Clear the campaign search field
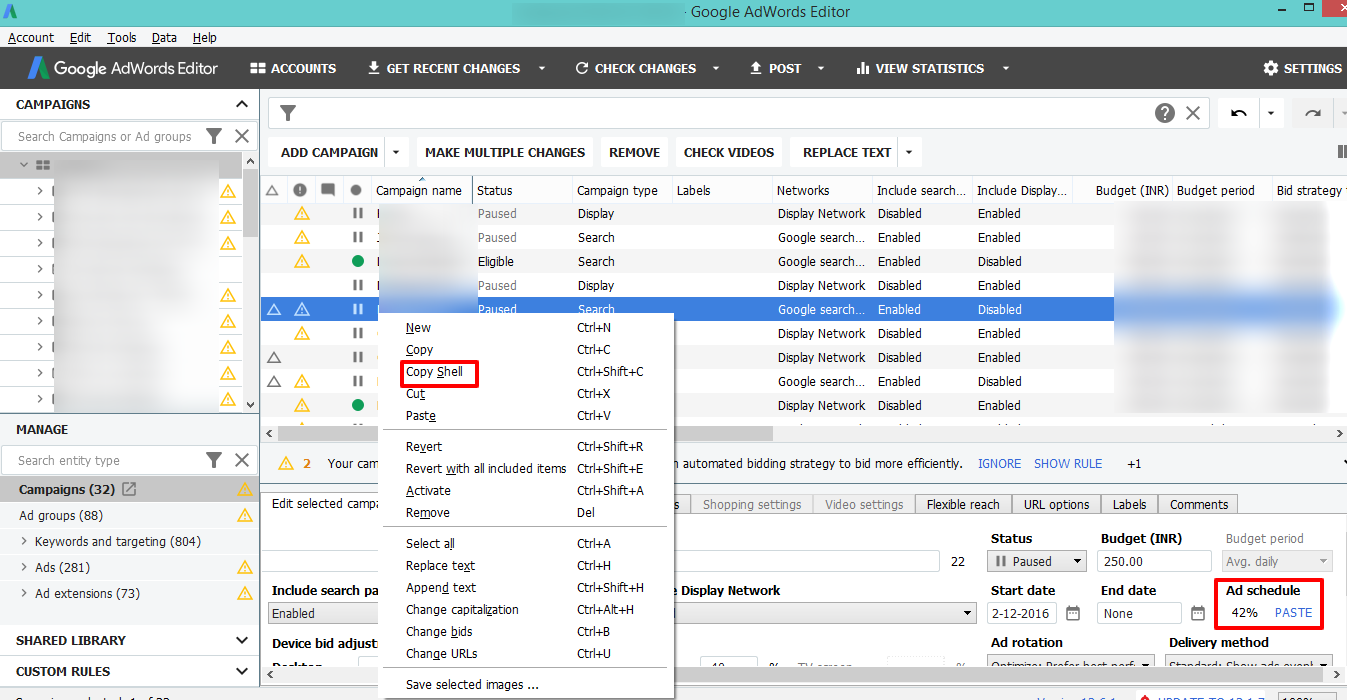 point(242,136)
